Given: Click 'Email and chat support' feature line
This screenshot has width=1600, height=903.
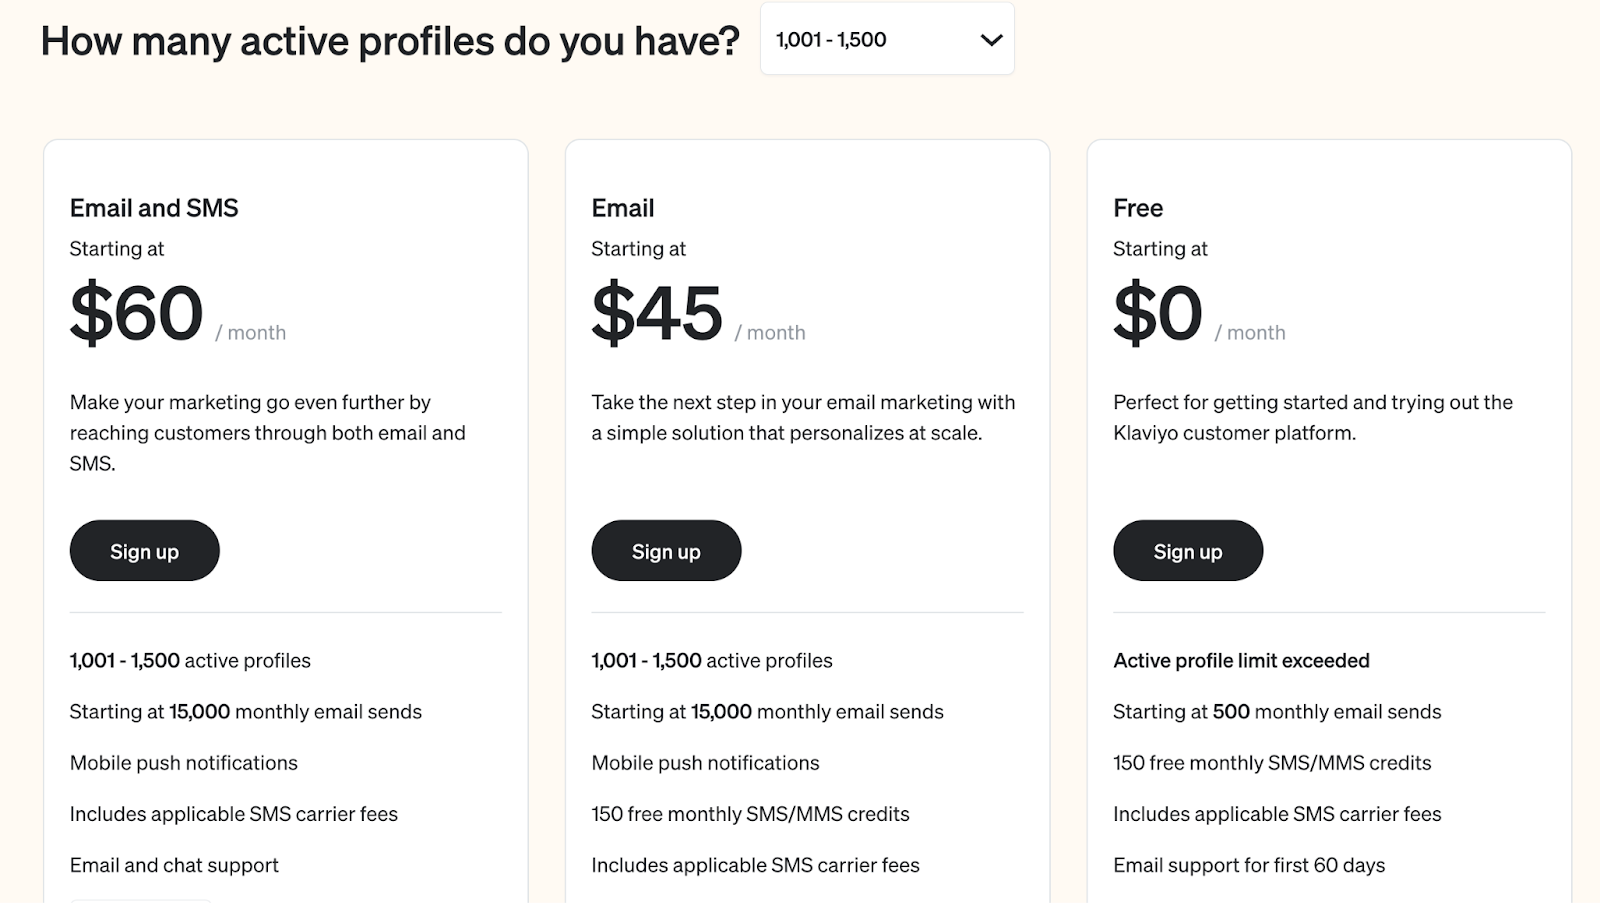Looking at the screenshot, I should coord(174,865).
